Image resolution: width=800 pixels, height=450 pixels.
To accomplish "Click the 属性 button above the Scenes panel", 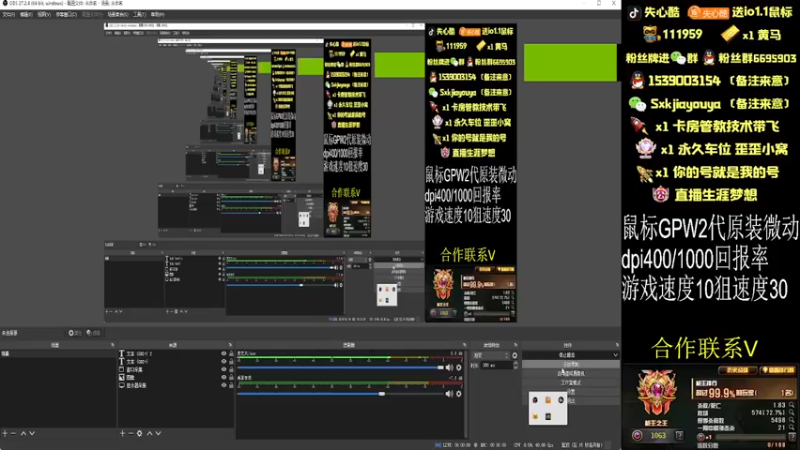I will pyautogui.click(x=74, y=333).
